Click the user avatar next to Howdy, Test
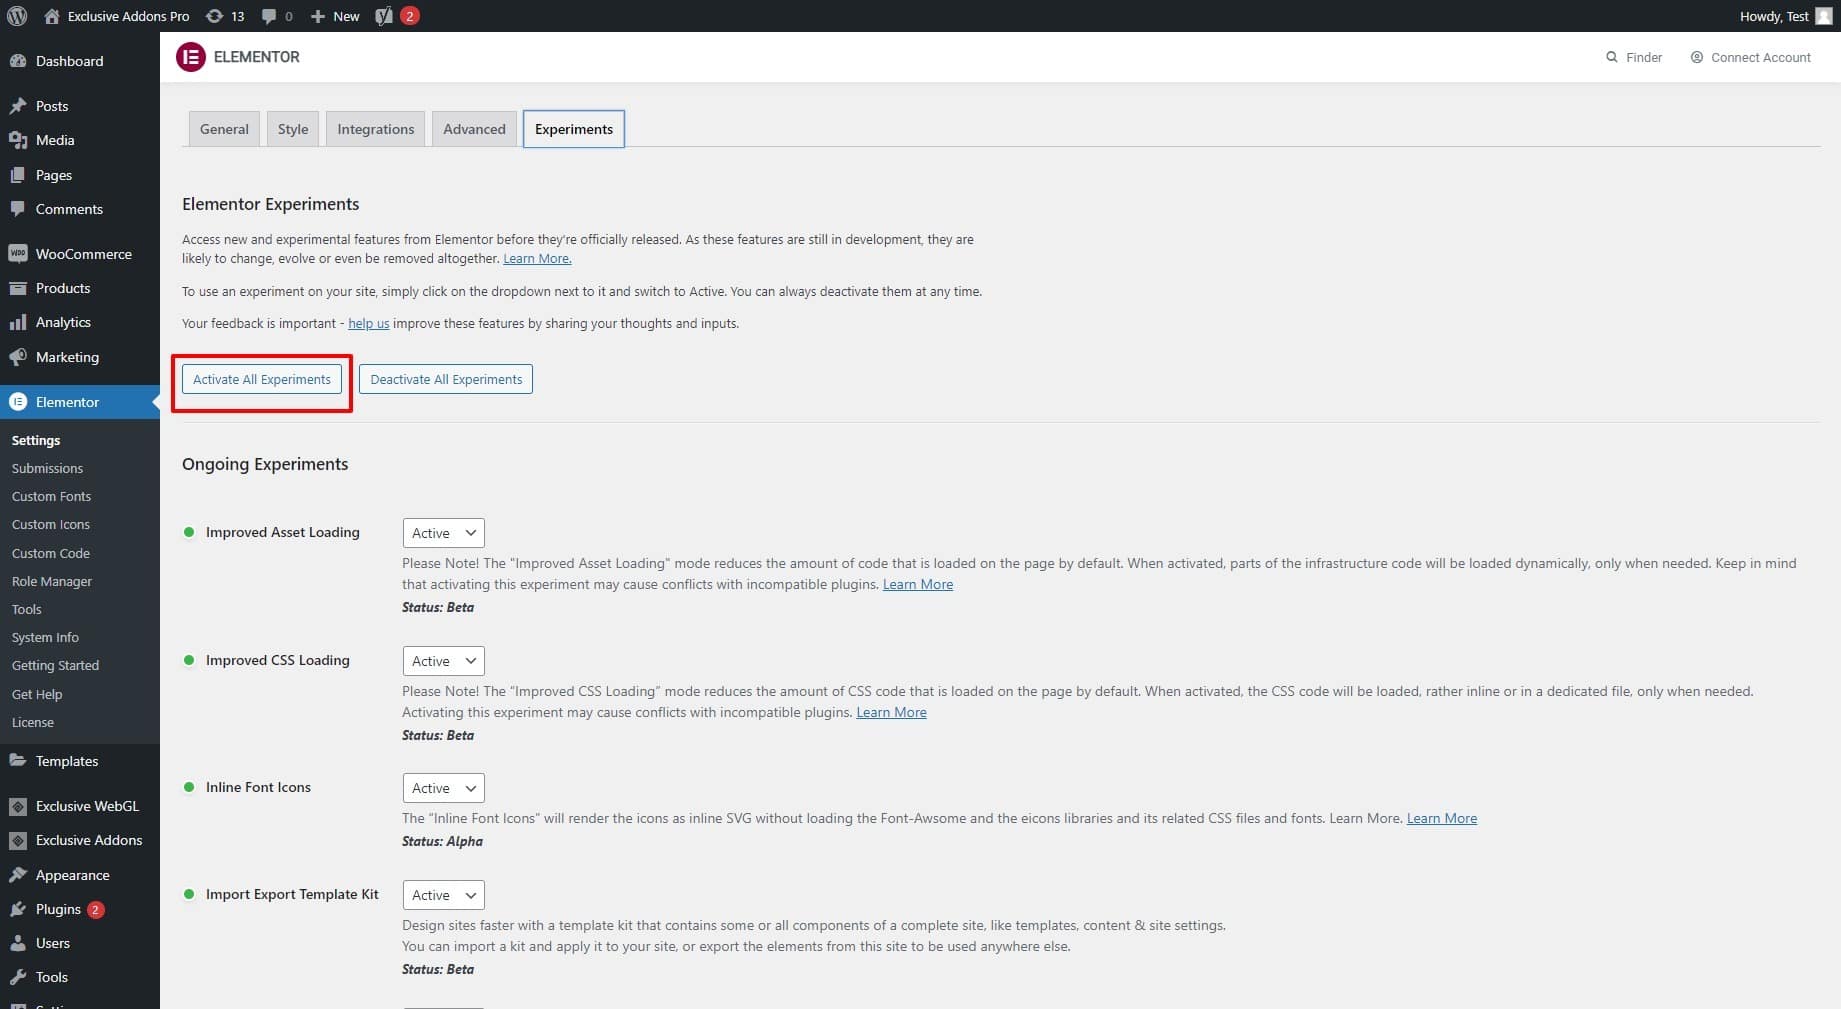The image size is (1841, 1009). tap(1823, 16)
